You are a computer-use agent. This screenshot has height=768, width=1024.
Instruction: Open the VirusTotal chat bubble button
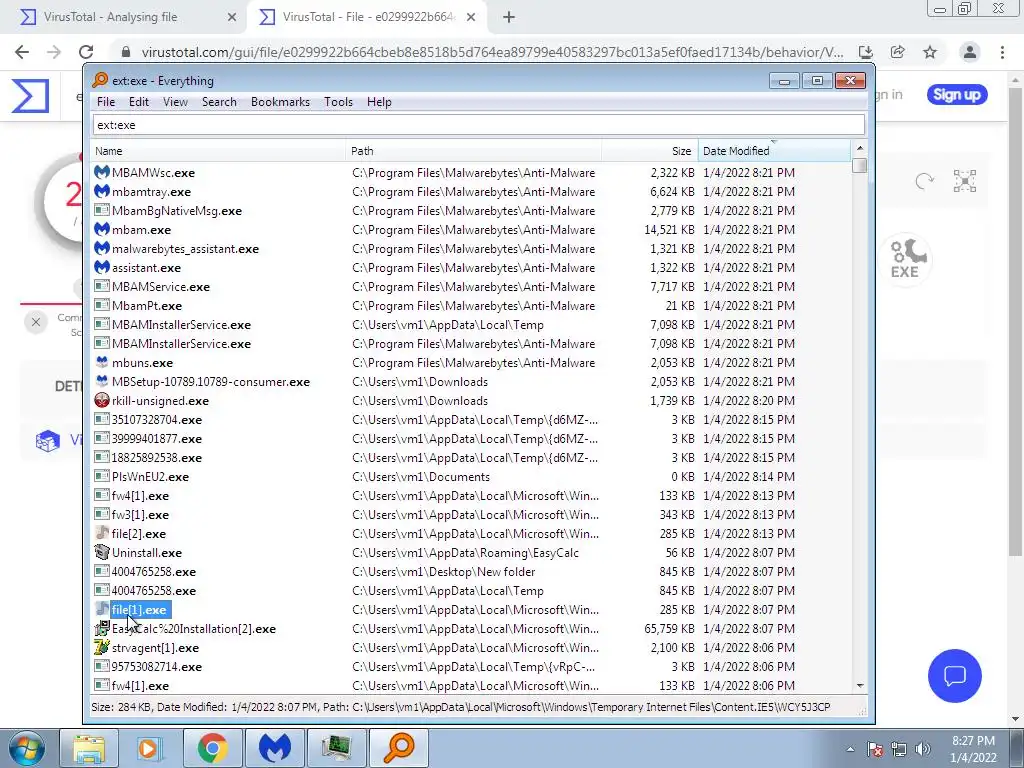tap(954, 676)
